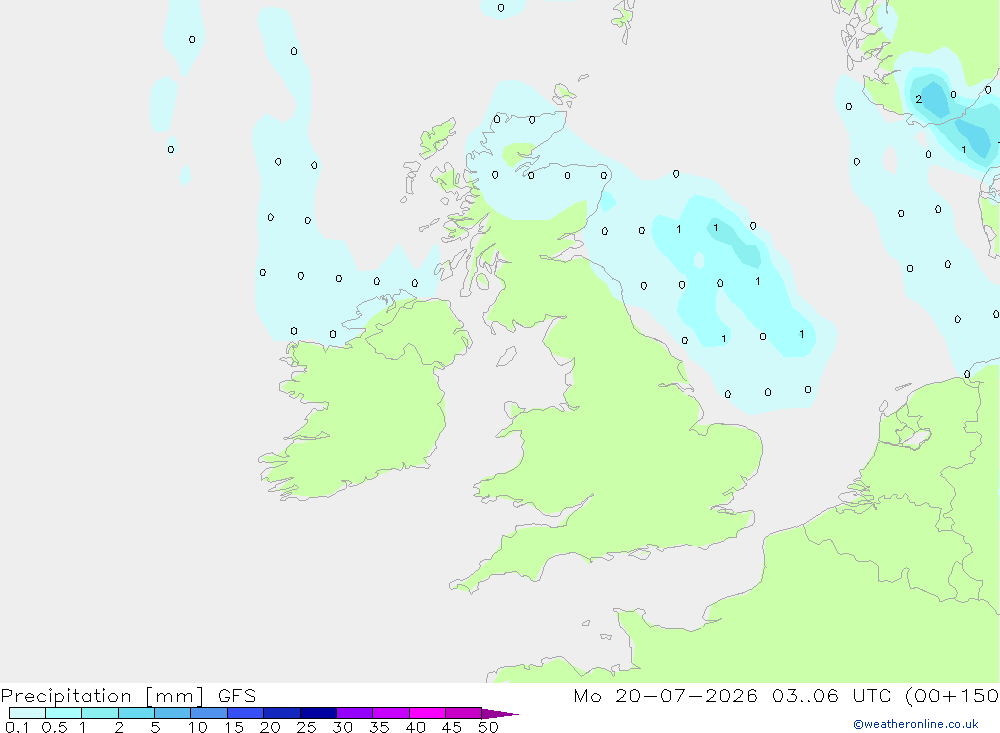This screenshot has width=1000, height=733.
Task: Select the forecast date Mo 20-07-2026 text
Action: (665, 696)
